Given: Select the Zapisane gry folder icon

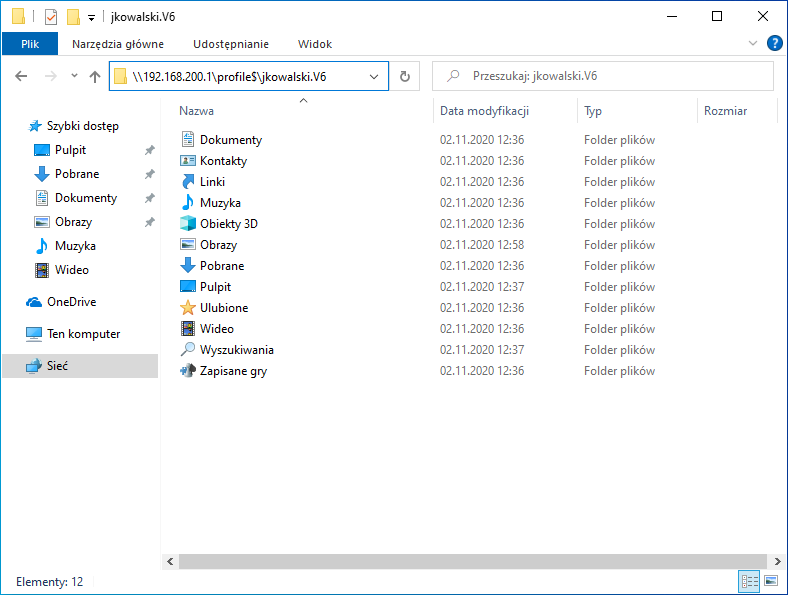Looking at the screenshot, I should click(187, 371).
